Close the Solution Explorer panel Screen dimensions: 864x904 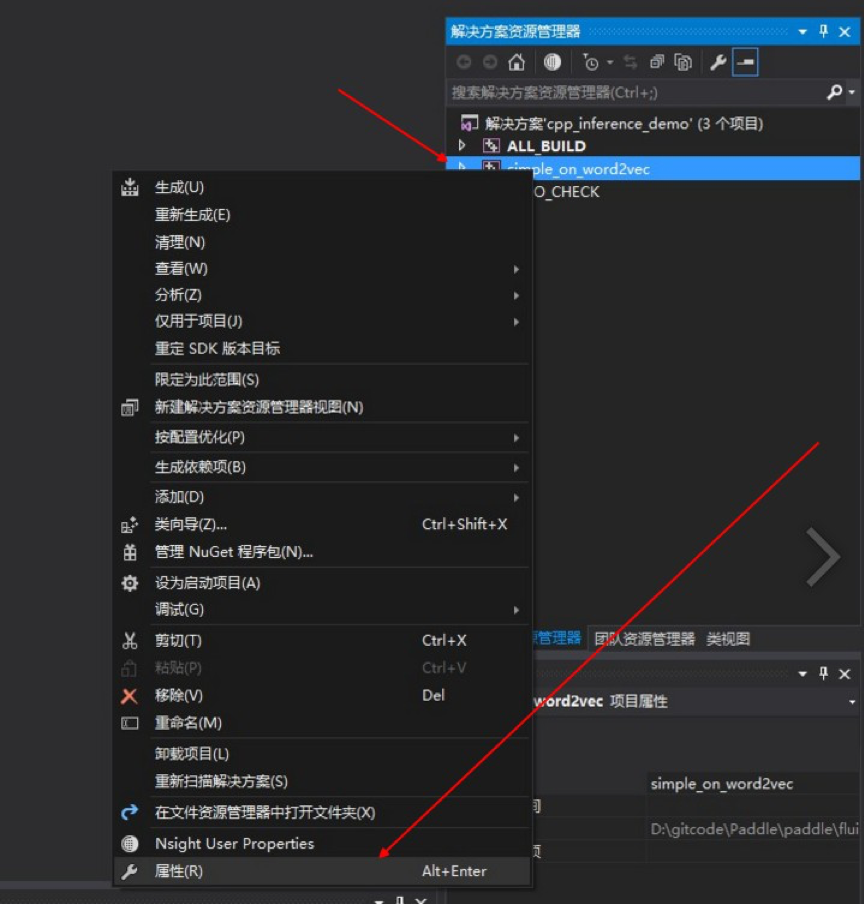[x=844, y=32]
